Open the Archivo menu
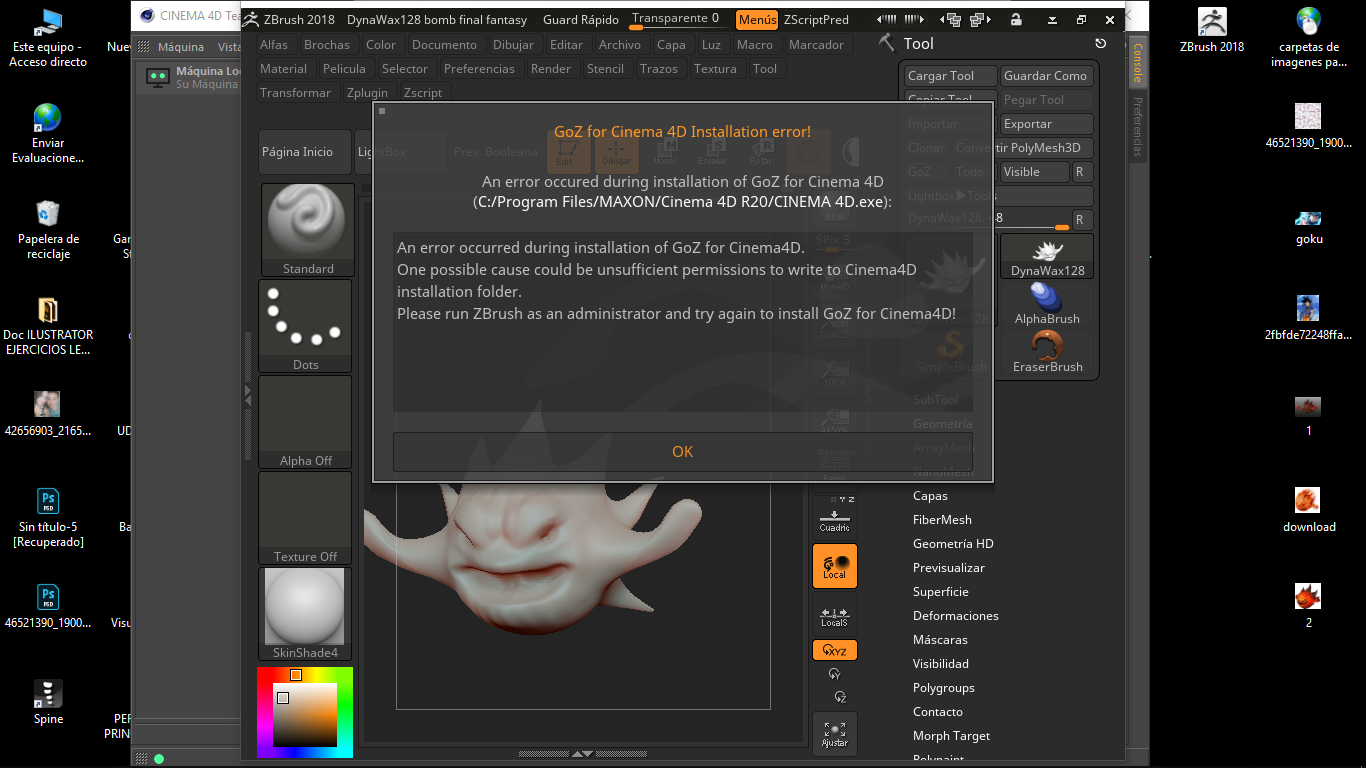The width and height of the screenshot is (1366, 768). click(x=620, y=45)
